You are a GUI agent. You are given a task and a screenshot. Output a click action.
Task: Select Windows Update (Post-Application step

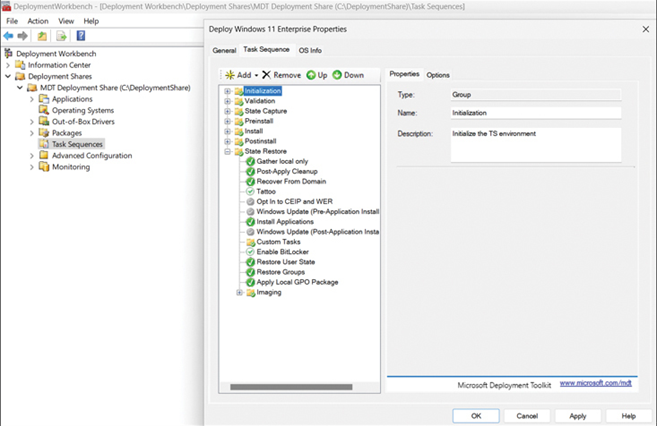pyautogui.click(x=318, y=232)
